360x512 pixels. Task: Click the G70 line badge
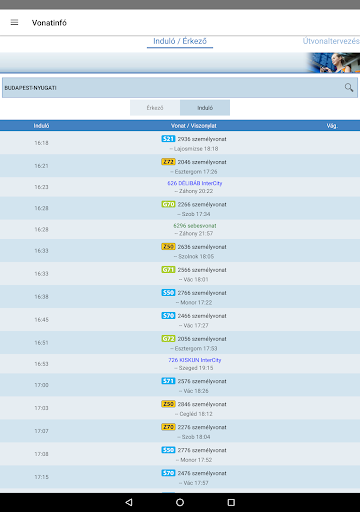pyautogui.click(x=168, y=204)
